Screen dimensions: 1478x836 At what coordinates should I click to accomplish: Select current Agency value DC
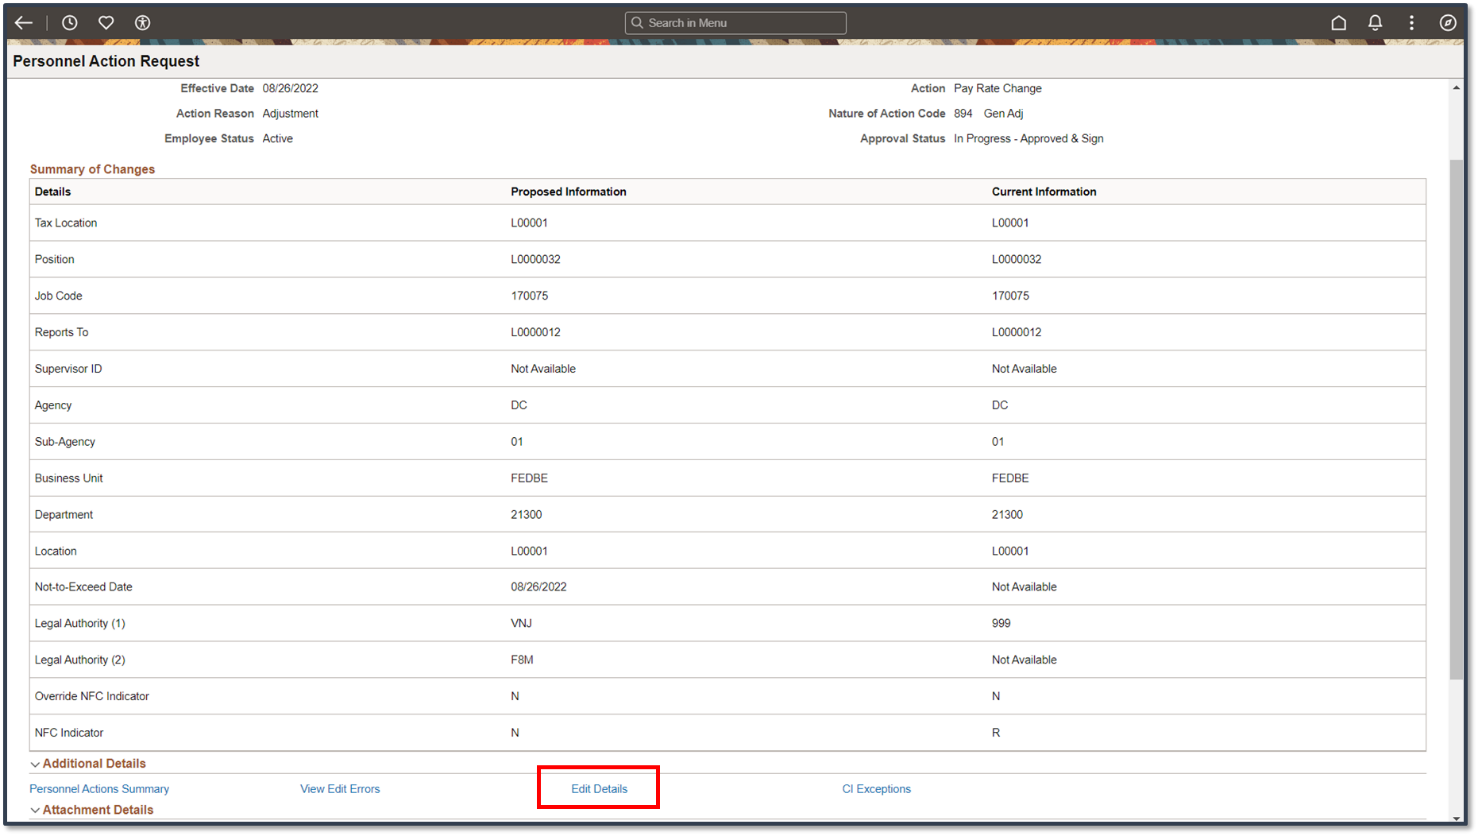click(1000, 406)
